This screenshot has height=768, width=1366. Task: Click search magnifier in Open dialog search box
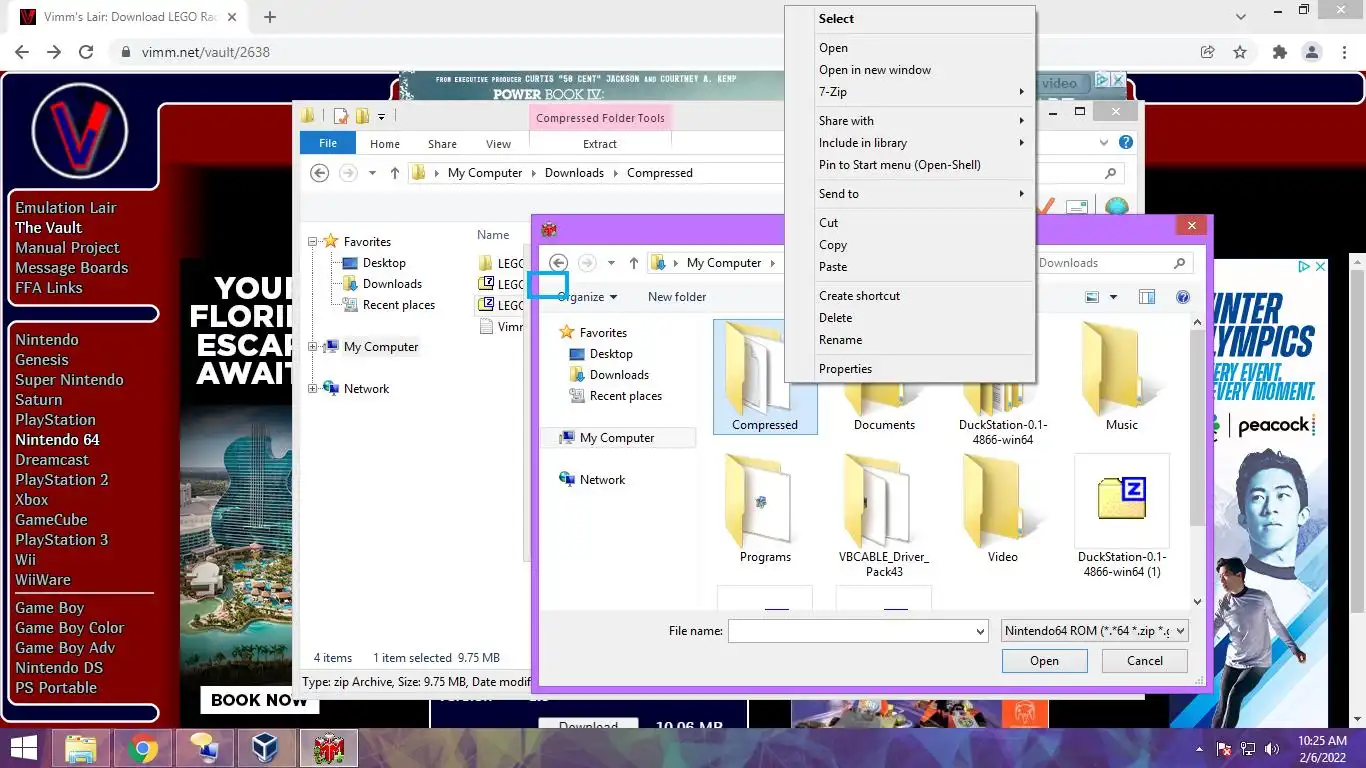click(1180, 263)
